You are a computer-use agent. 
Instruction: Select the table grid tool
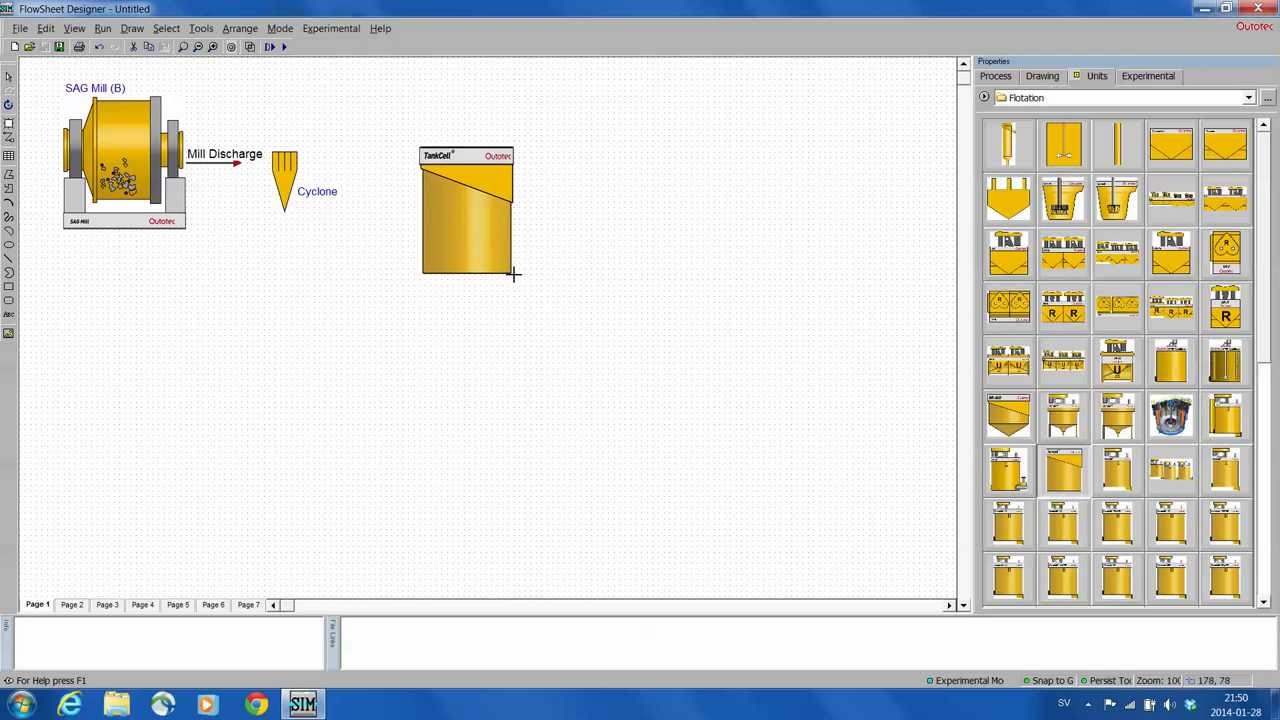(8, 155)
